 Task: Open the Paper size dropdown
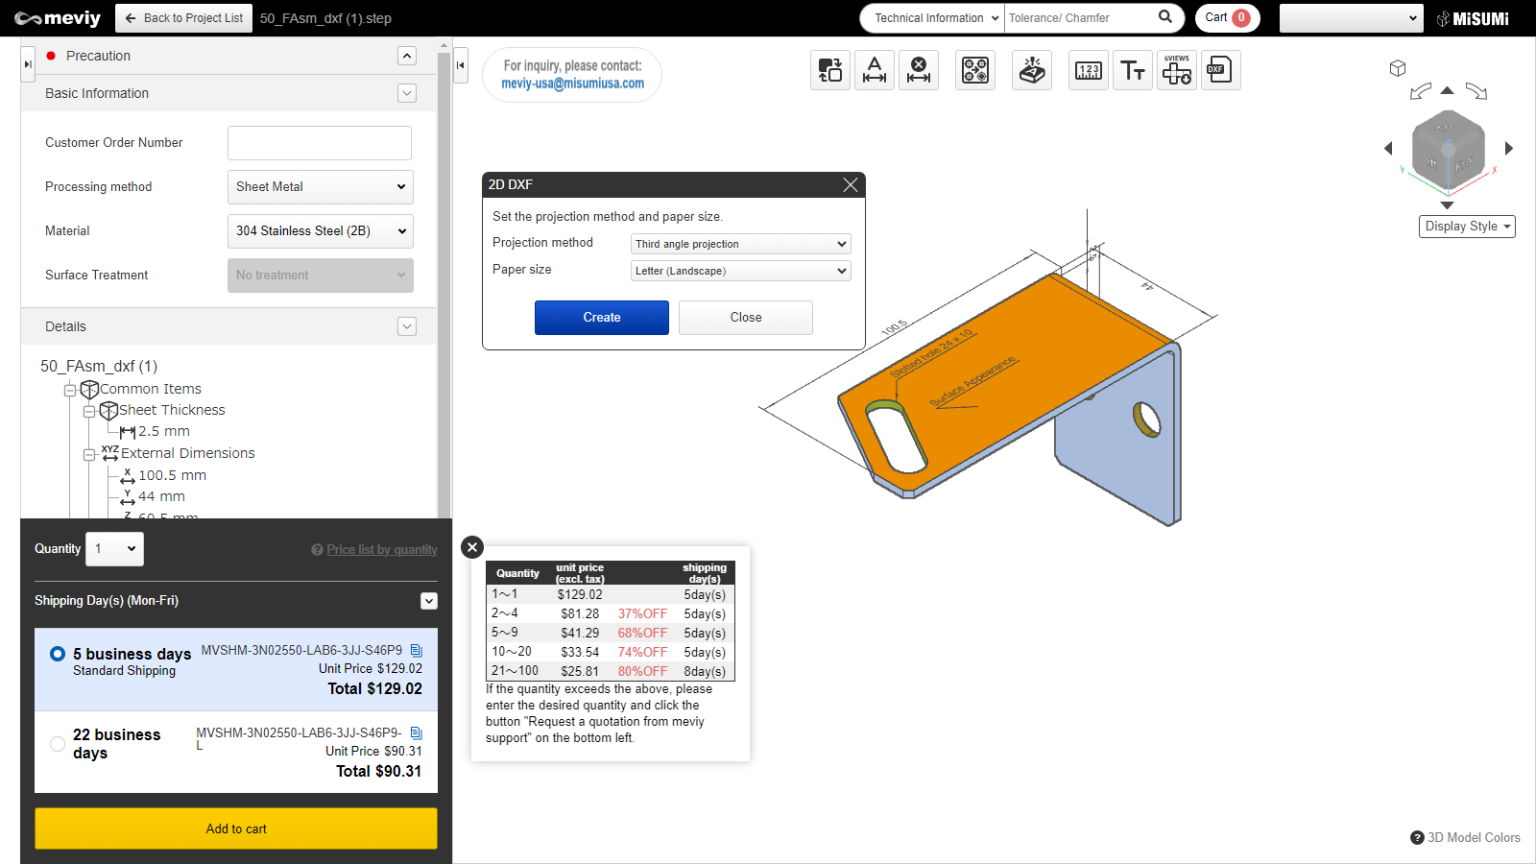click(x=740, y=270)
